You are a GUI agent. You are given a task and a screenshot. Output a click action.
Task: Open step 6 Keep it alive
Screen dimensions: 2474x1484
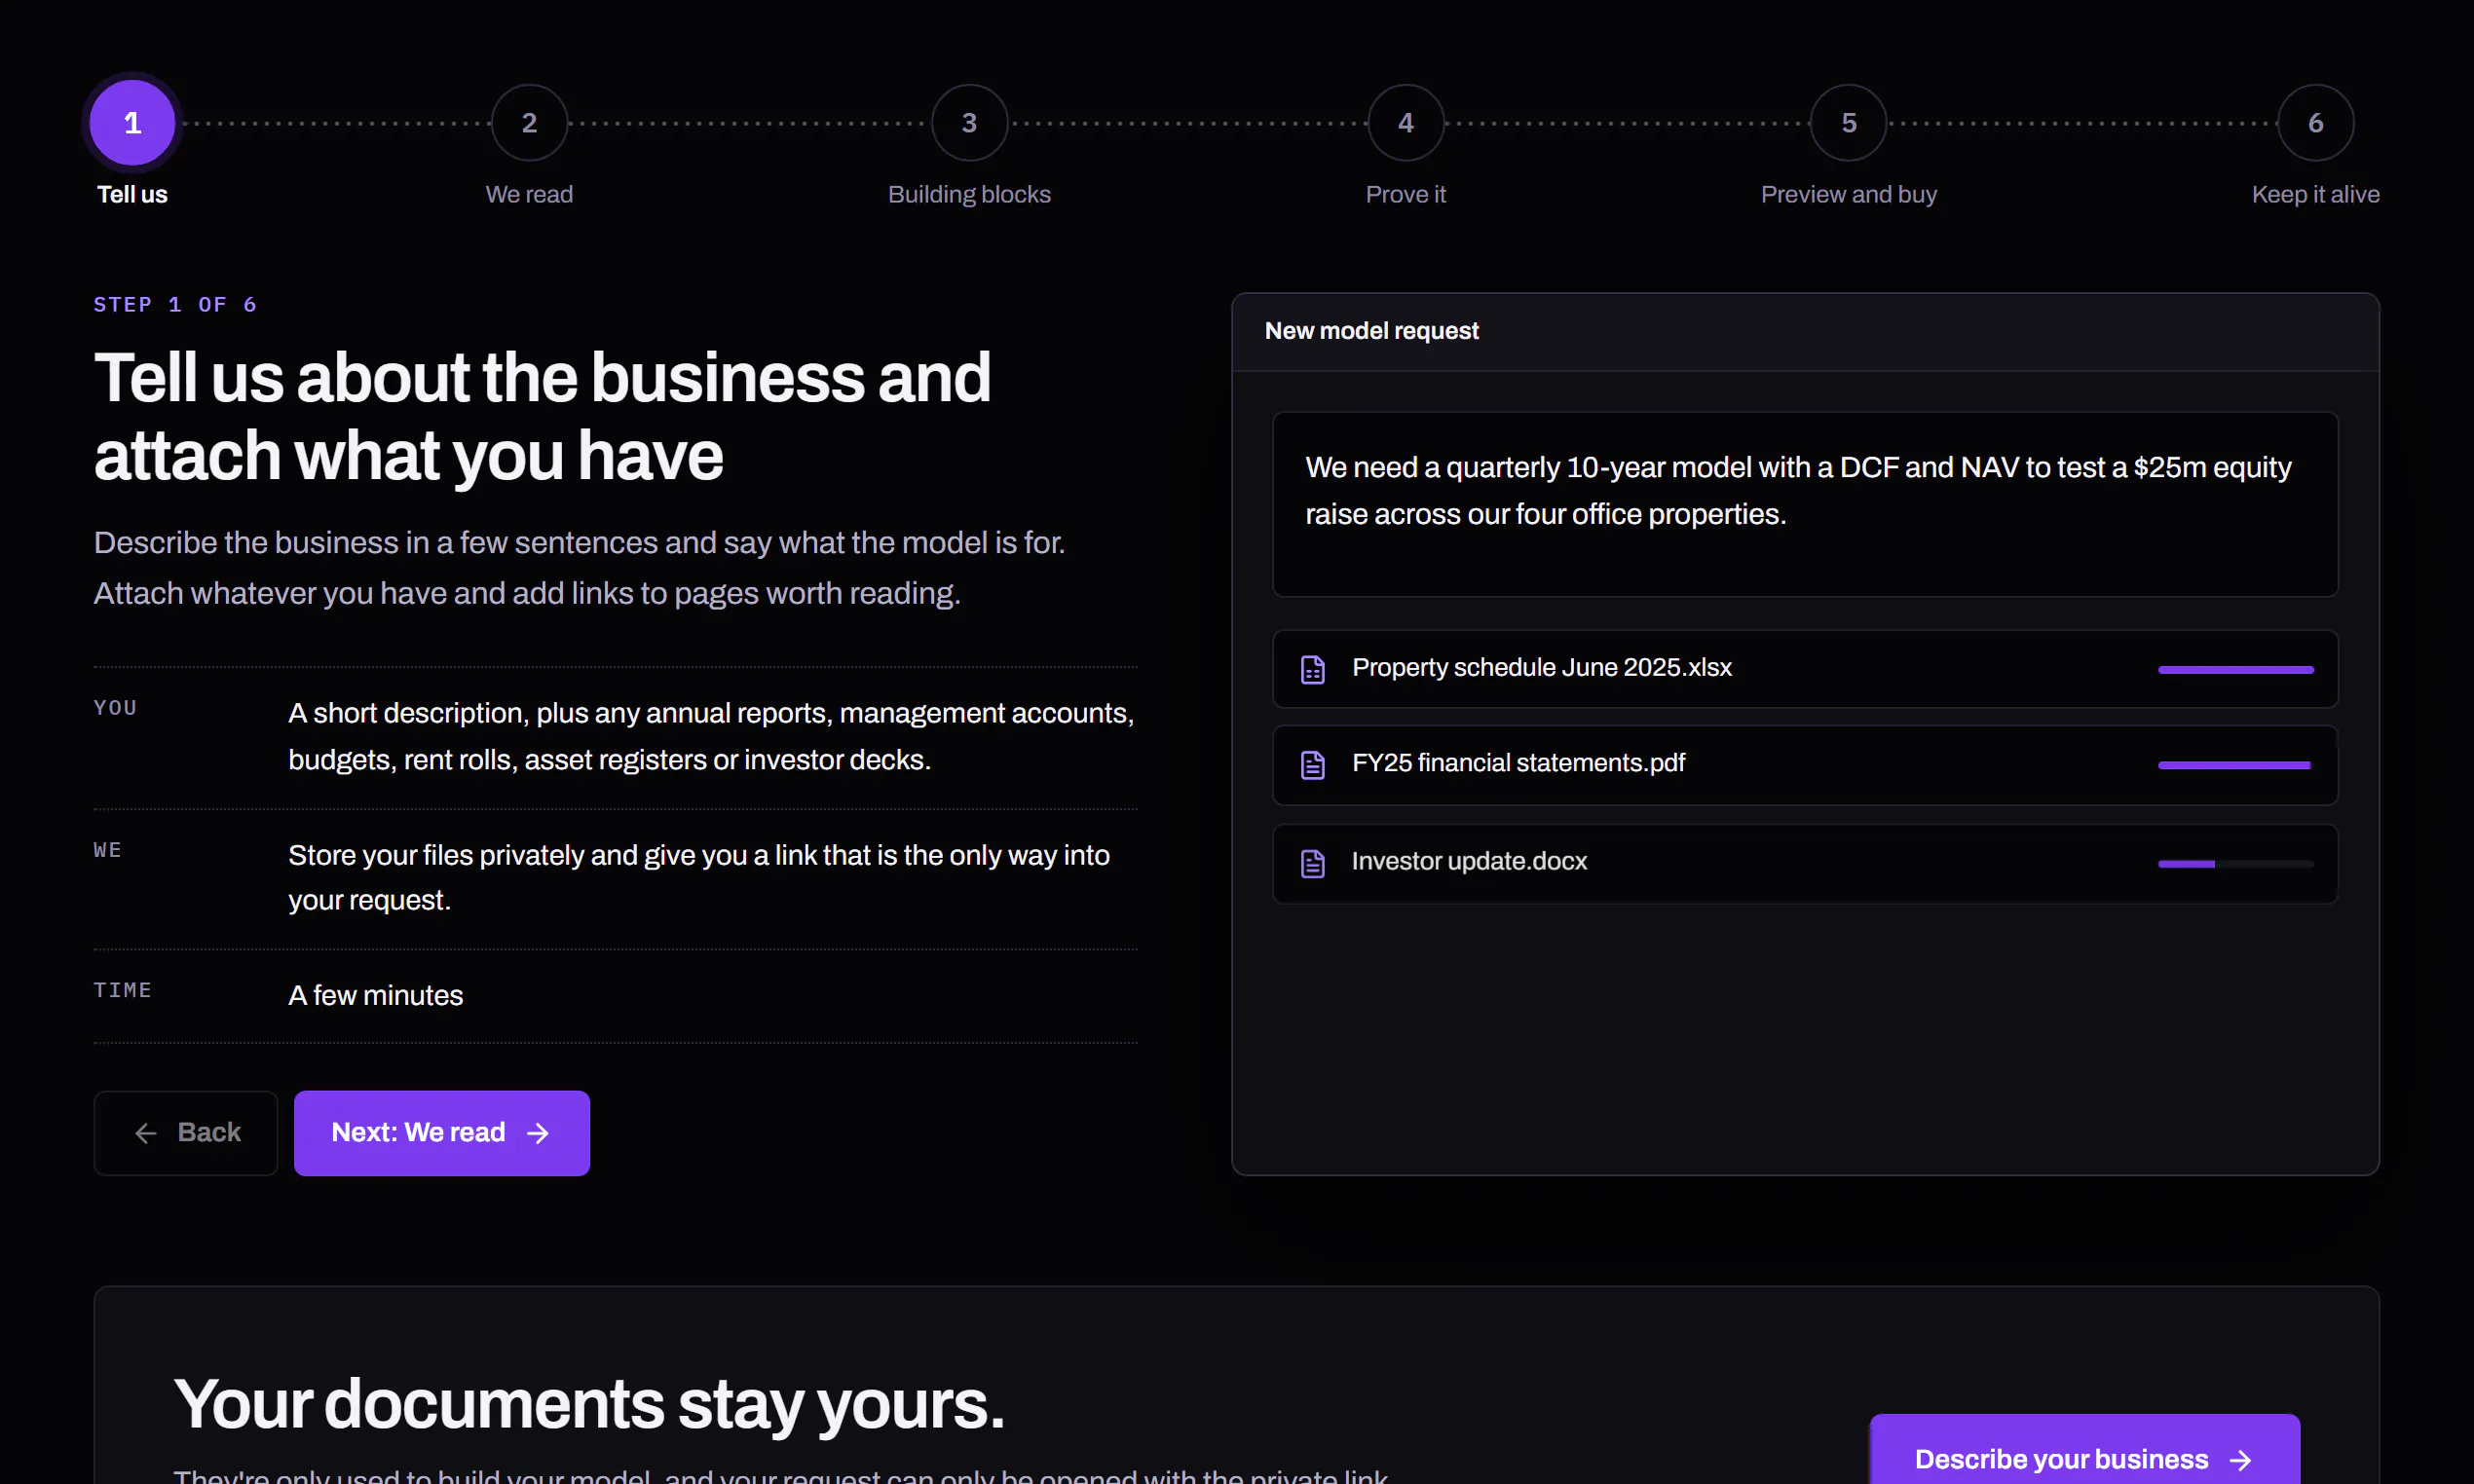[x=2315, y=123]
